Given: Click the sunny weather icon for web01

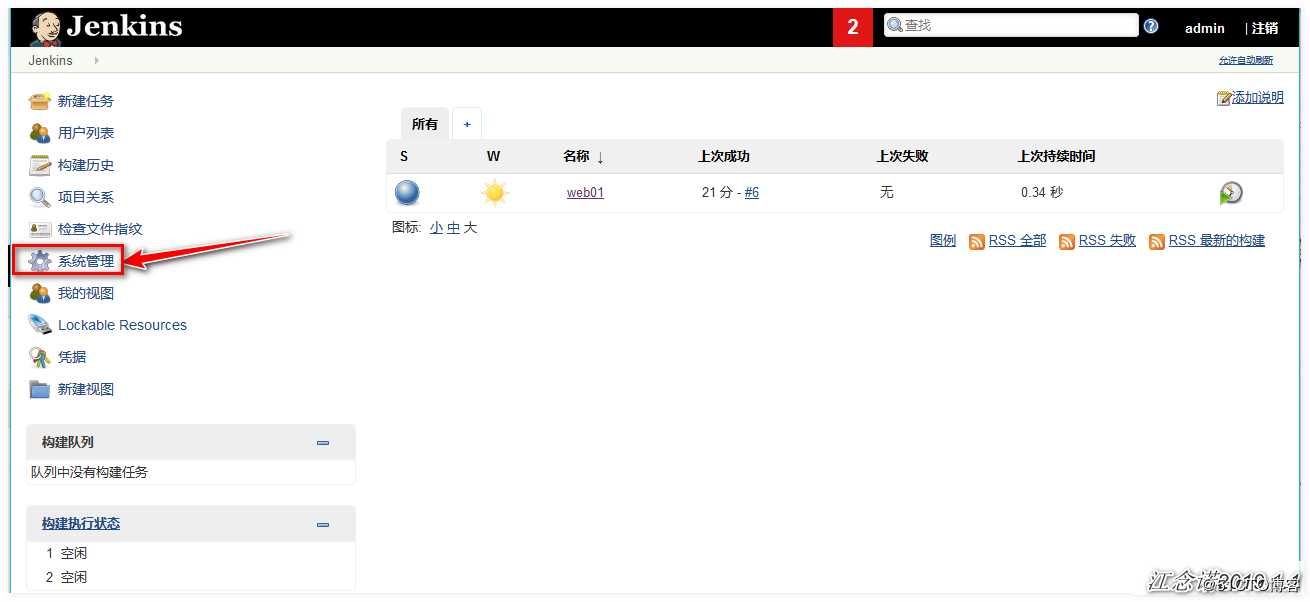Looking at the screenshot, I should (x=494, y=193).
